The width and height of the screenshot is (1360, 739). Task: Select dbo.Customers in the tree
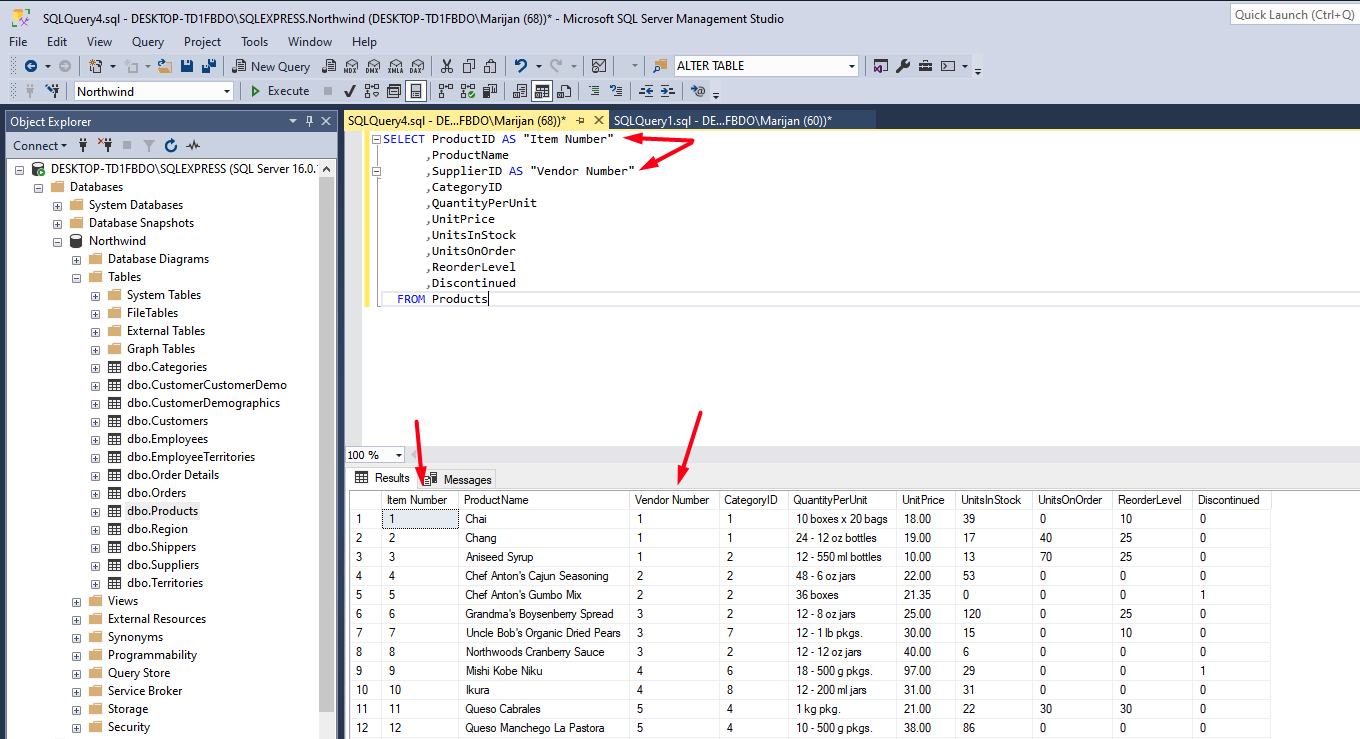pos(167,421)
